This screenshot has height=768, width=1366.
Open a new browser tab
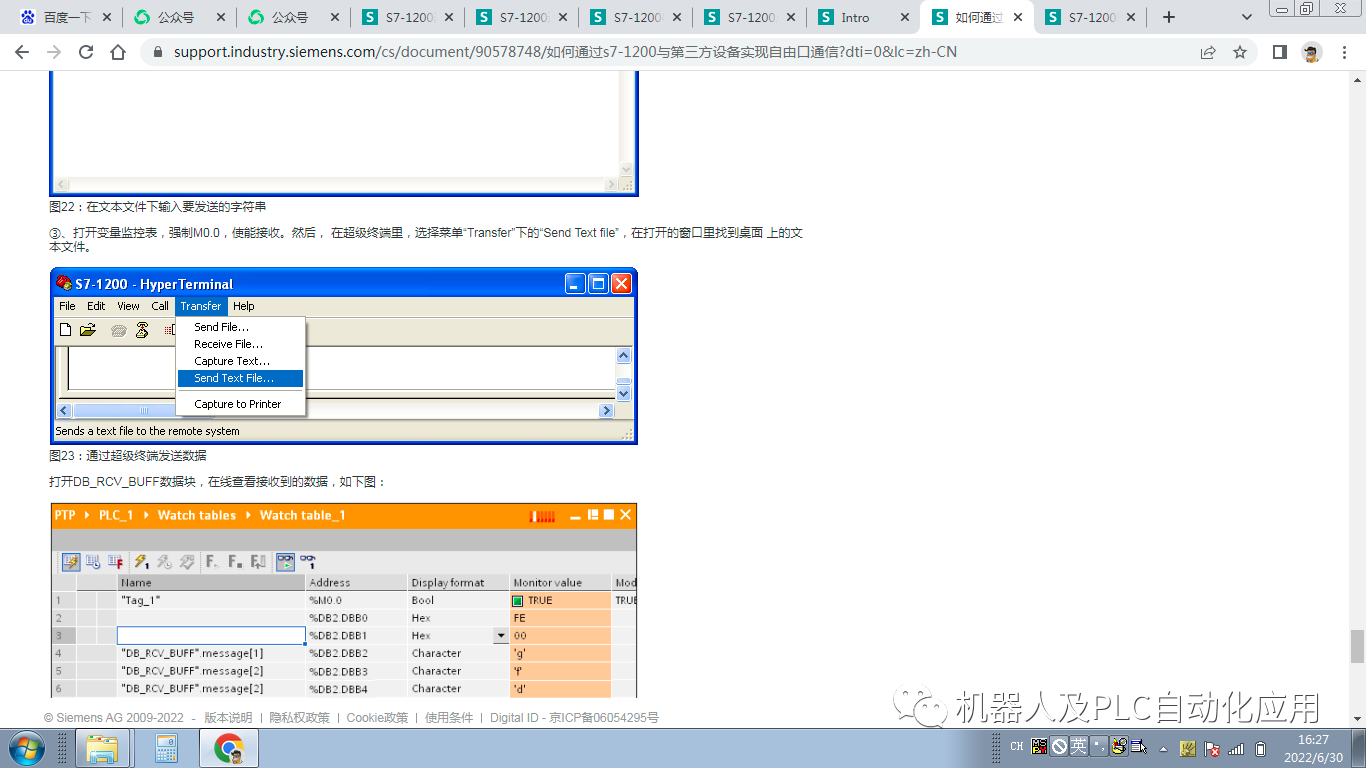coord(1169,17)
